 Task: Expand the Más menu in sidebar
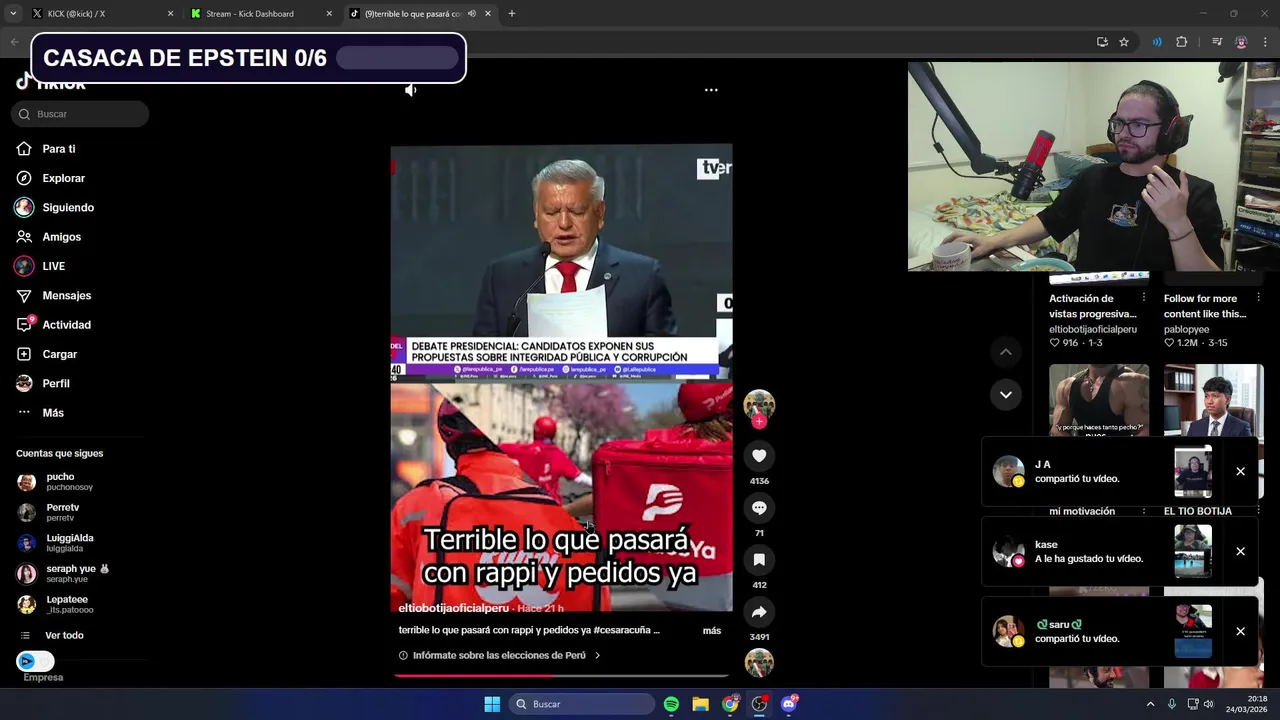click(52, 413)
